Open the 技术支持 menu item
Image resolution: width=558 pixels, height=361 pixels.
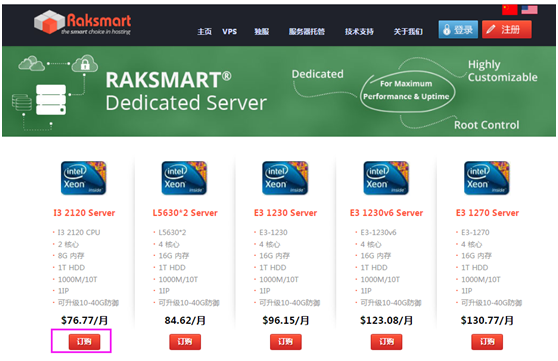pyautogui.click(x=359, y=32)
